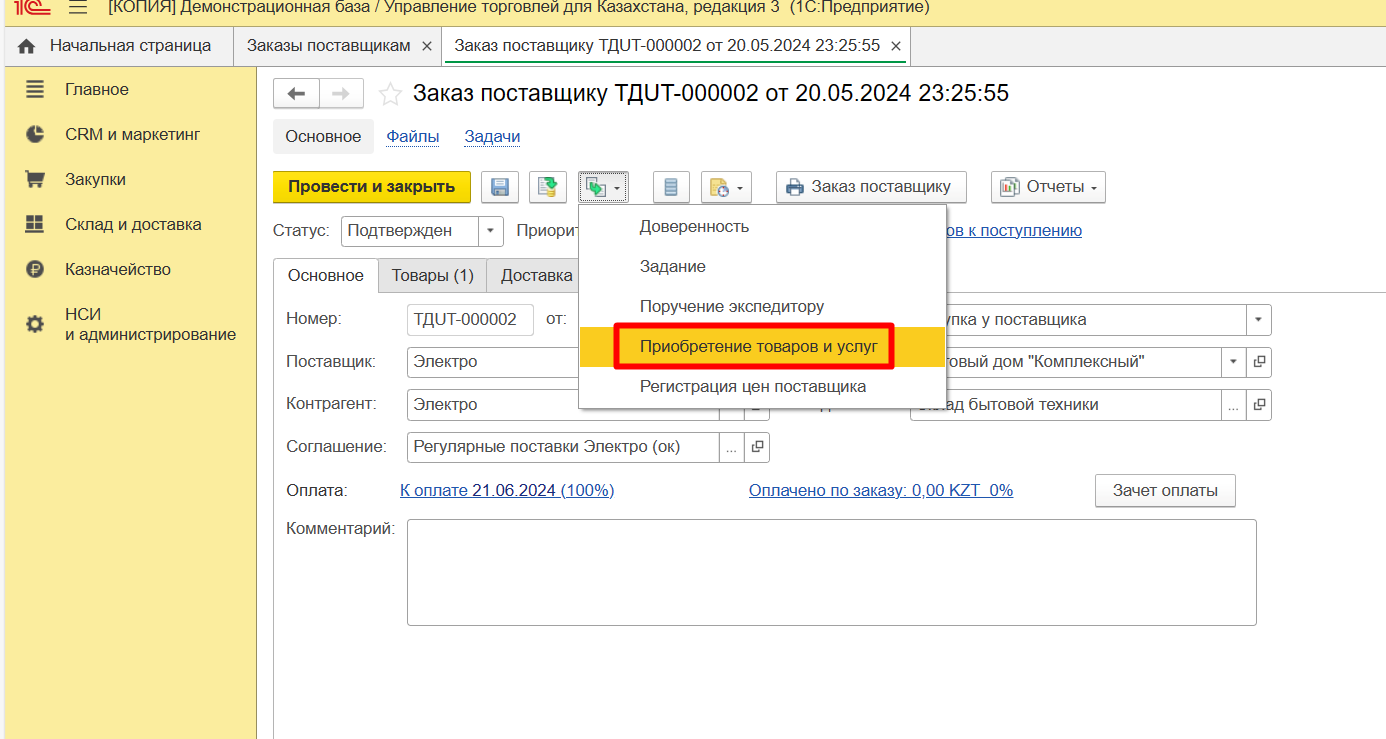Open the document structure list icon
Image resolution: width=1386 pixels, height=739 pixels.
tap(671, 187)
